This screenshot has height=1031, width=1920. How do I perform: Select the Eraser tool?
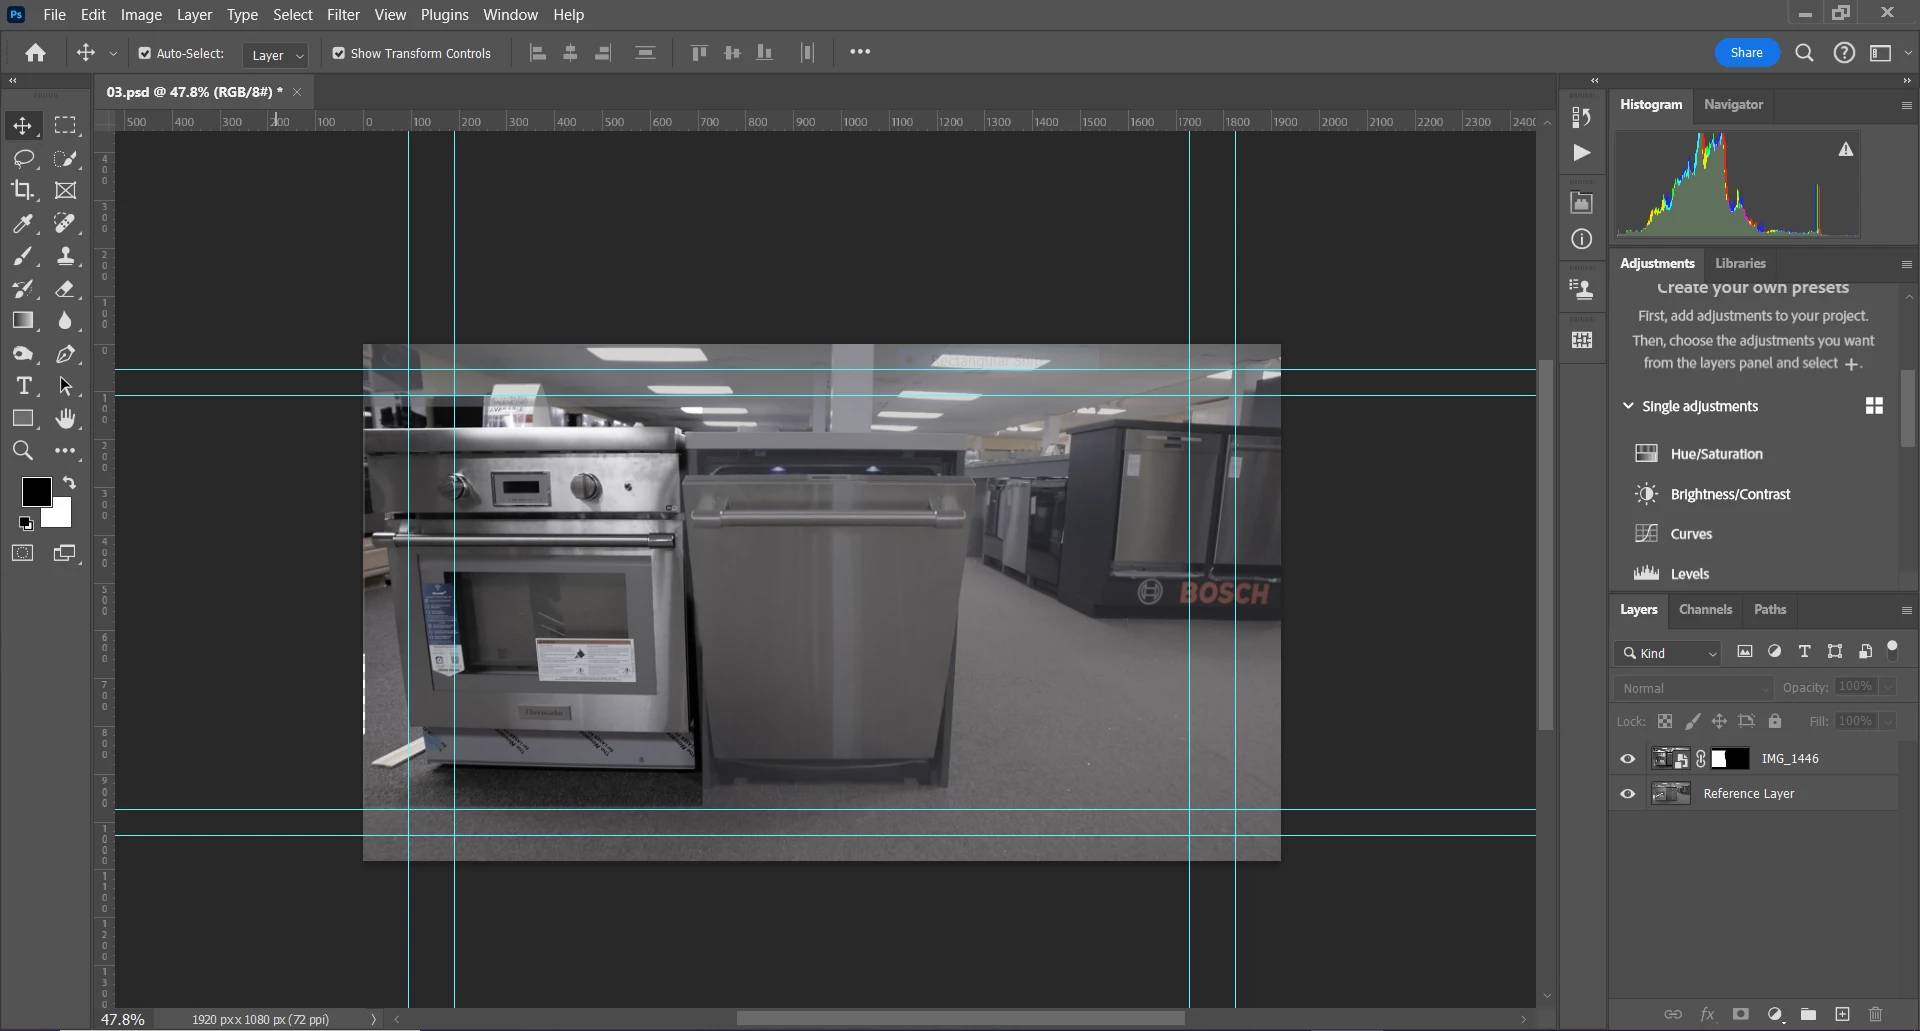click(65, 289)
